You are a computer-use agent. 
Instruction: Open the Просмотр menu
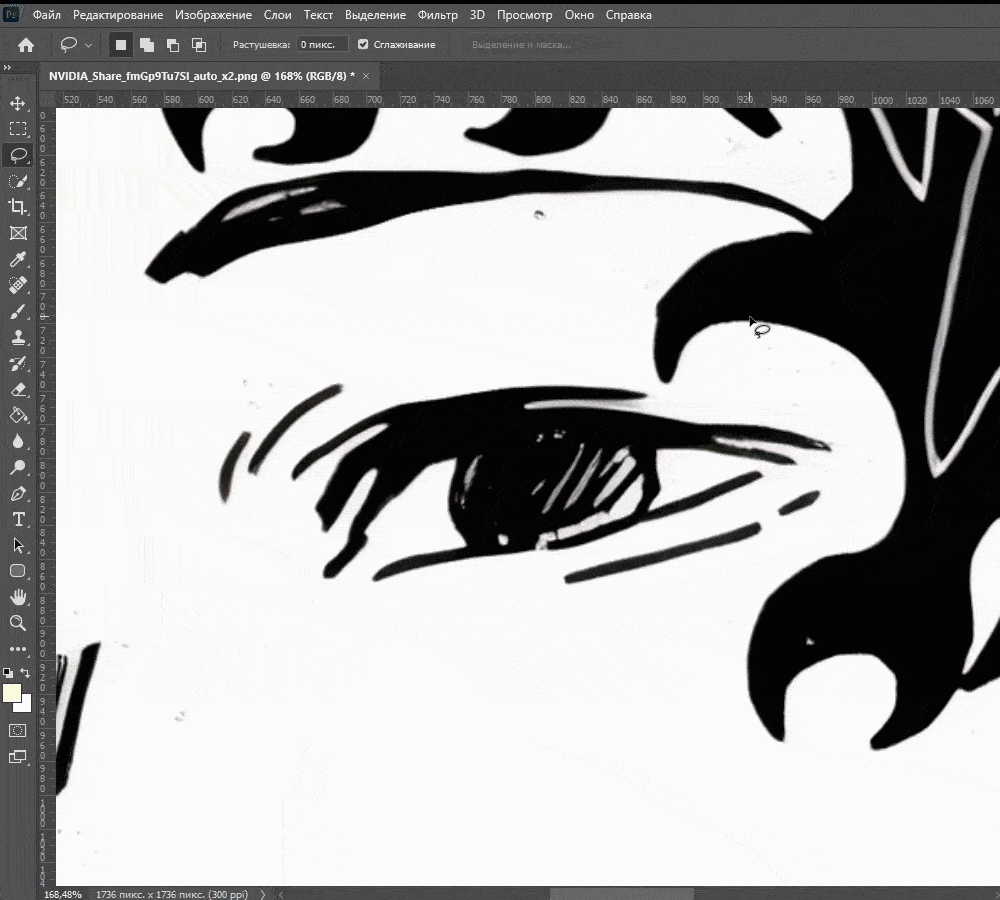tap(524, 15)
